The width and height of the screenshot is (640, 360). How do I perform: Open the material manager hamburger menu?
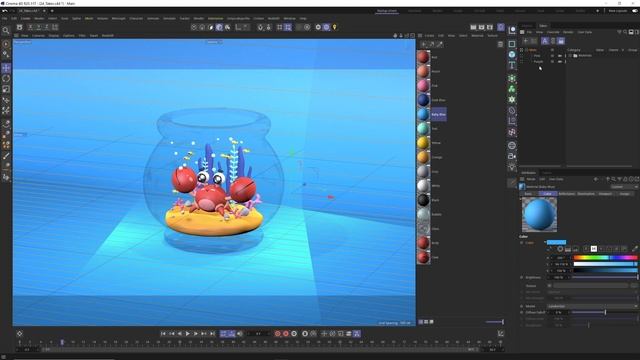coord(420,36)
